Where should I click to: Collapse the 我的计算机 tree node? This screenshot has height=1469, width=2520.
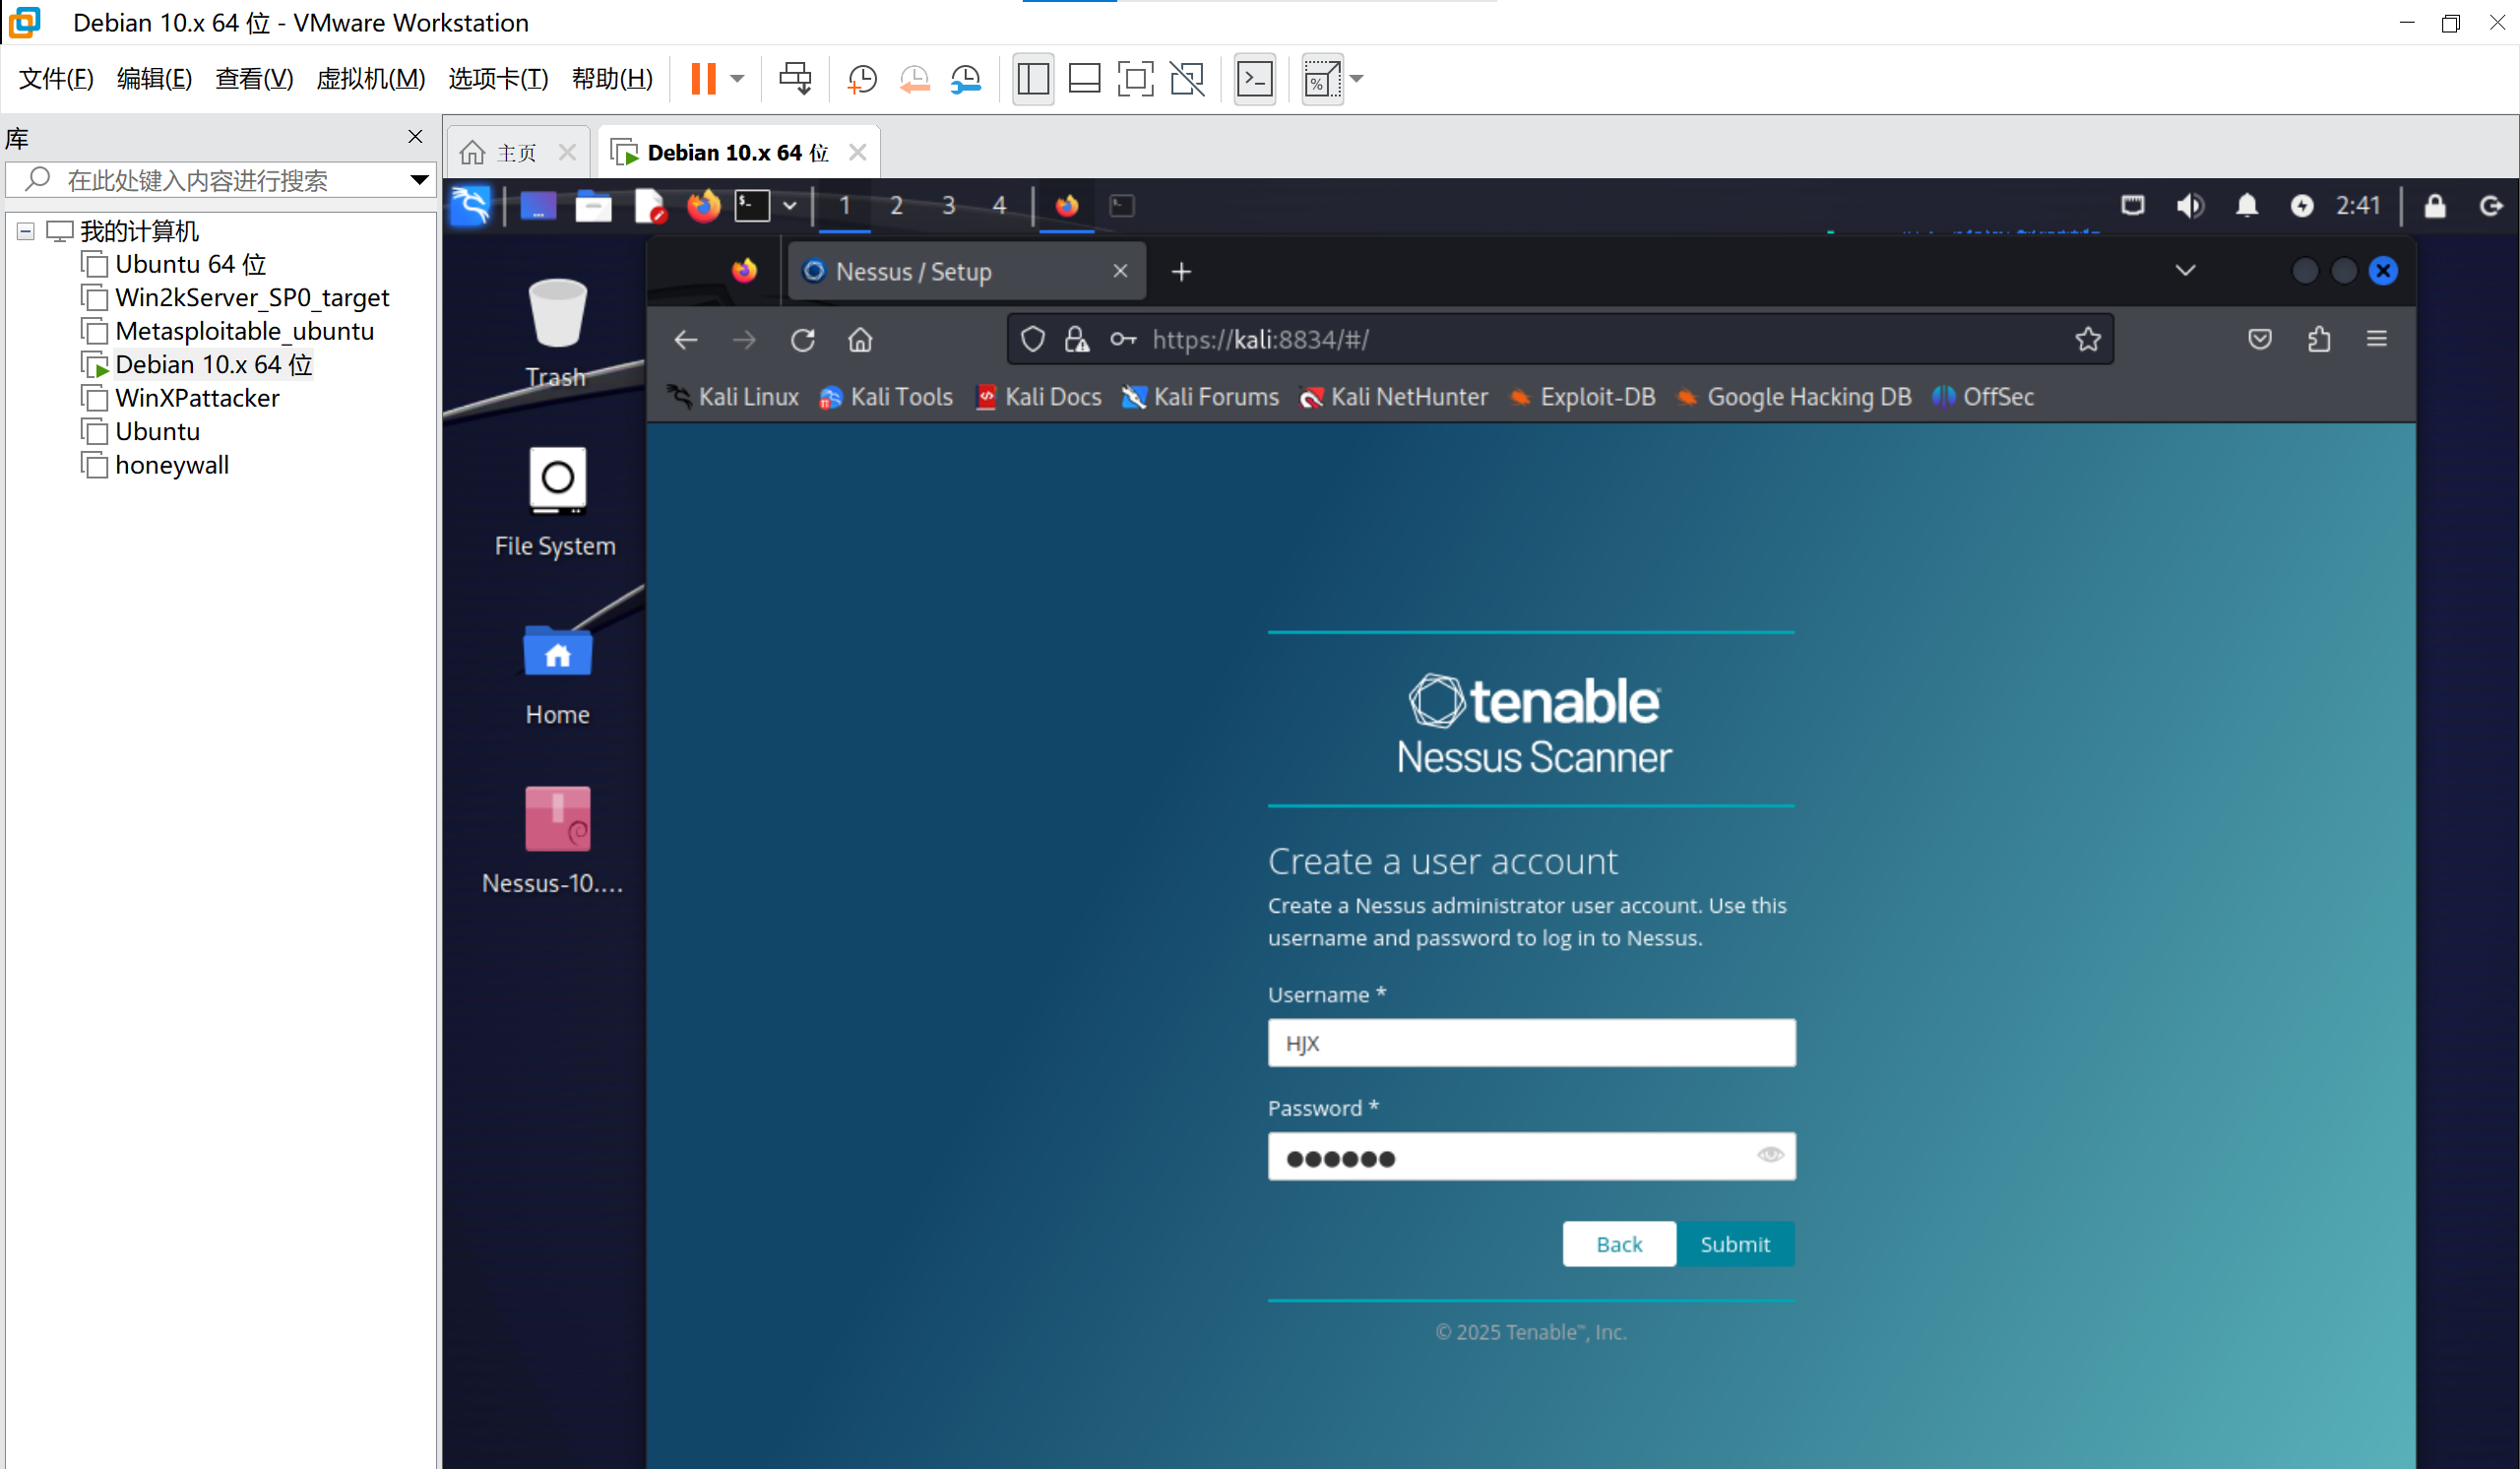pos(26,231)
